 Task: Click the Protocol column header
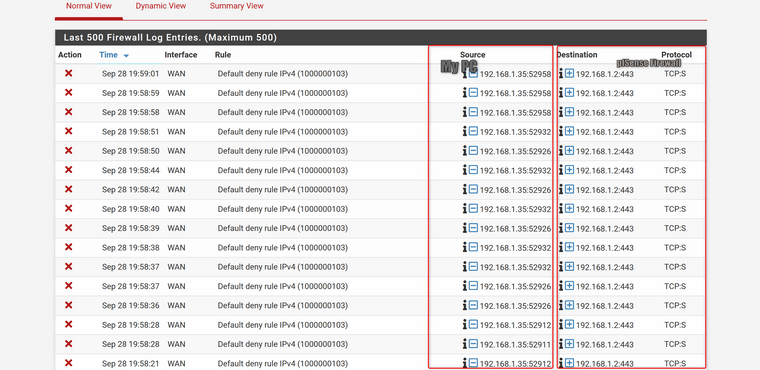pos(677,55)
